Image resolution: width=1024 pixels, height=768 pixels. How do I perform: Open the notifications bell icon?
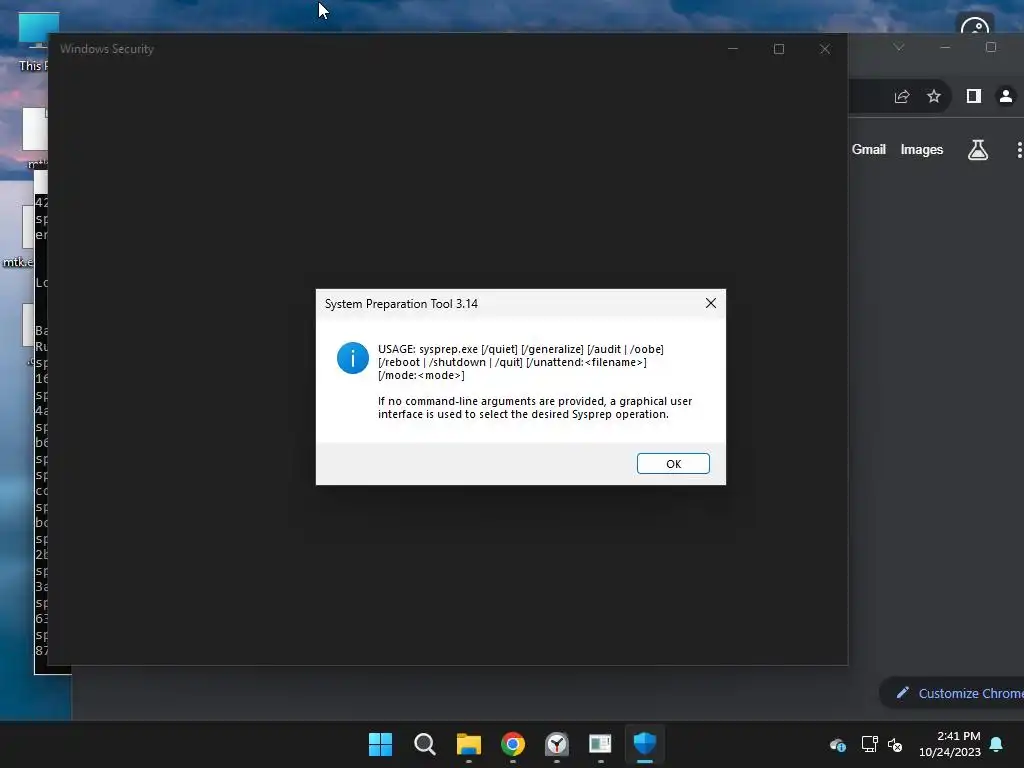[996, 744]
